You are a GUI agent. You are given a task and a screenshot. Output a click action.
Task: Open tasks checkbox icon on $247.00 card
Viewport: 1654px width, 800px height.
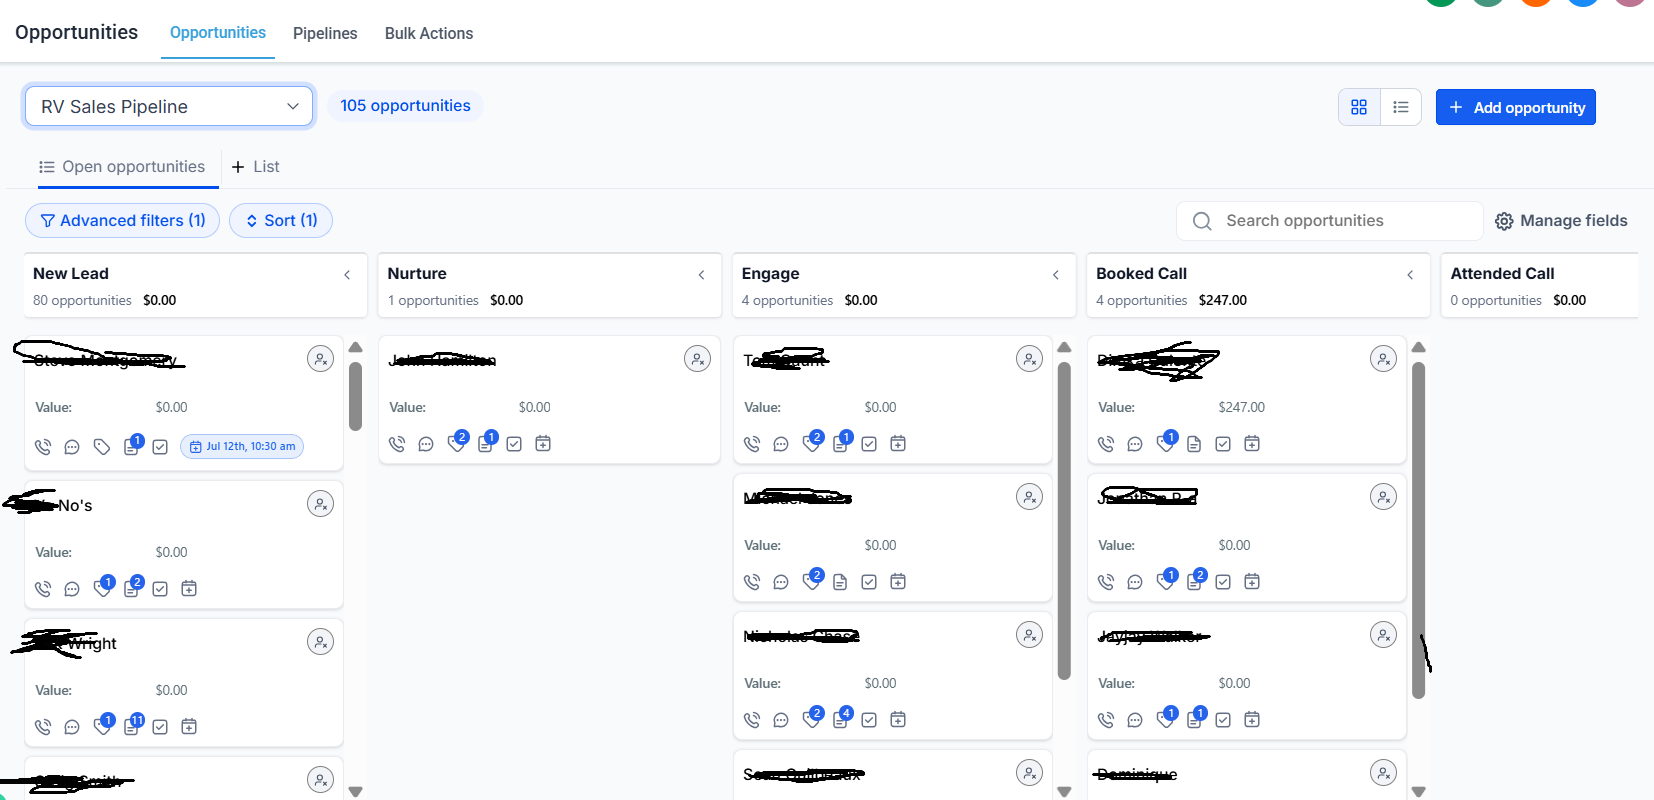1223,444
